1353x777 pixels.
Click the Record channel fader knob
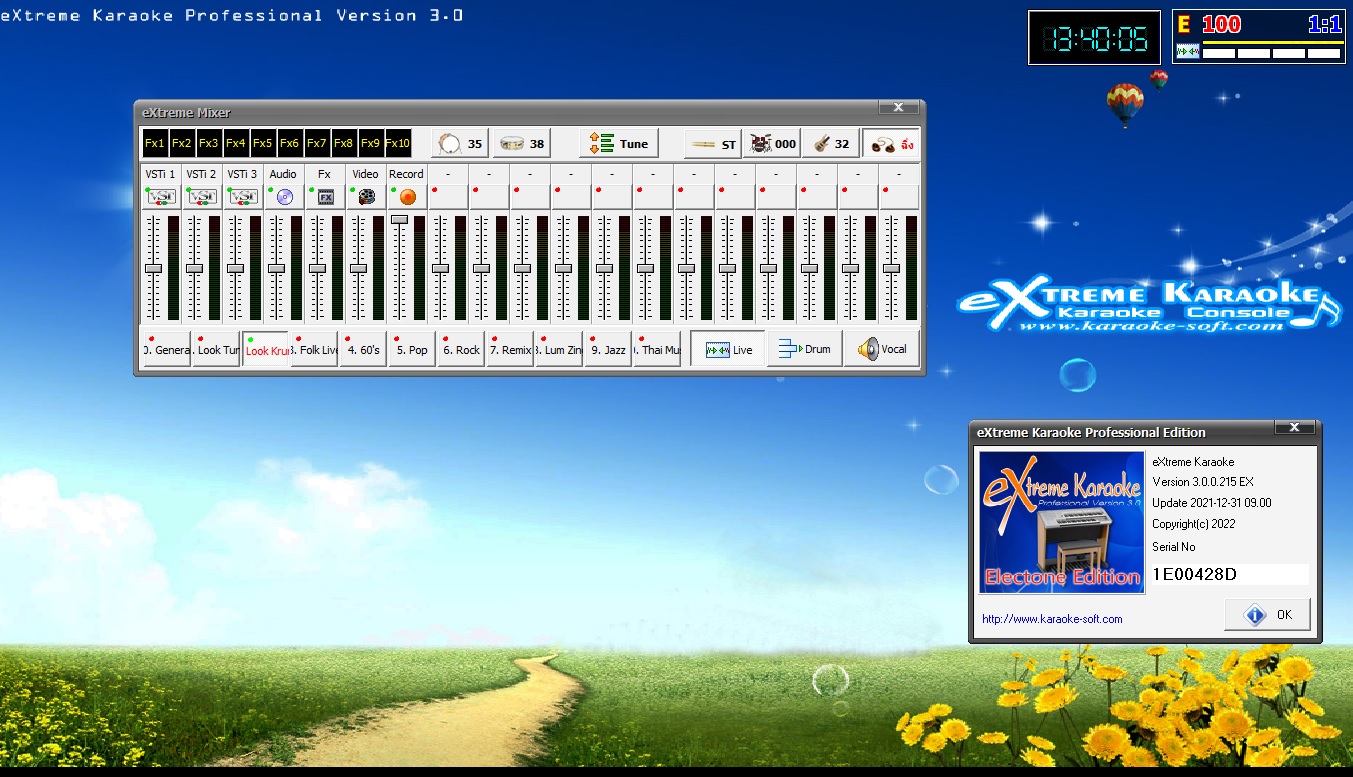point(400,218)
